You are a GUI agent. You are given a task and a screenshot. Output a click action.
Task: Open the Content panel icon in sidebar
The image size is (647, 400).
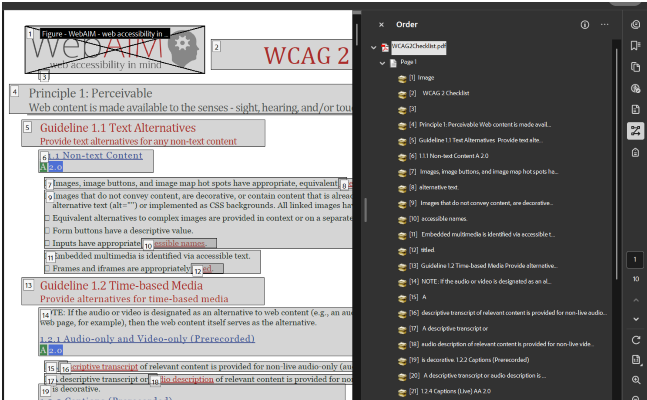[635, 109]
